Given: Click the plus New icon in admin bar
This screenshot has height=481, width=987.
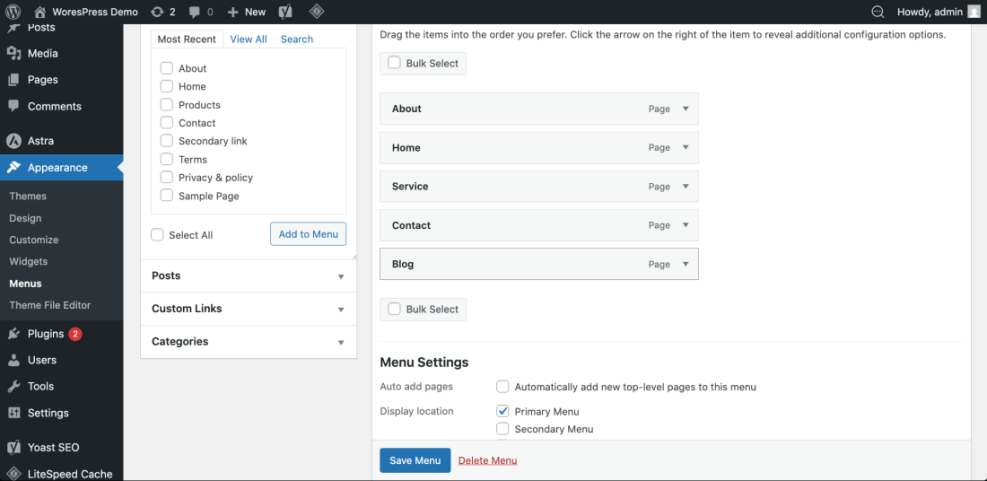Looking at the screenshot, I should pyautogui.click(x=234, y=12).
